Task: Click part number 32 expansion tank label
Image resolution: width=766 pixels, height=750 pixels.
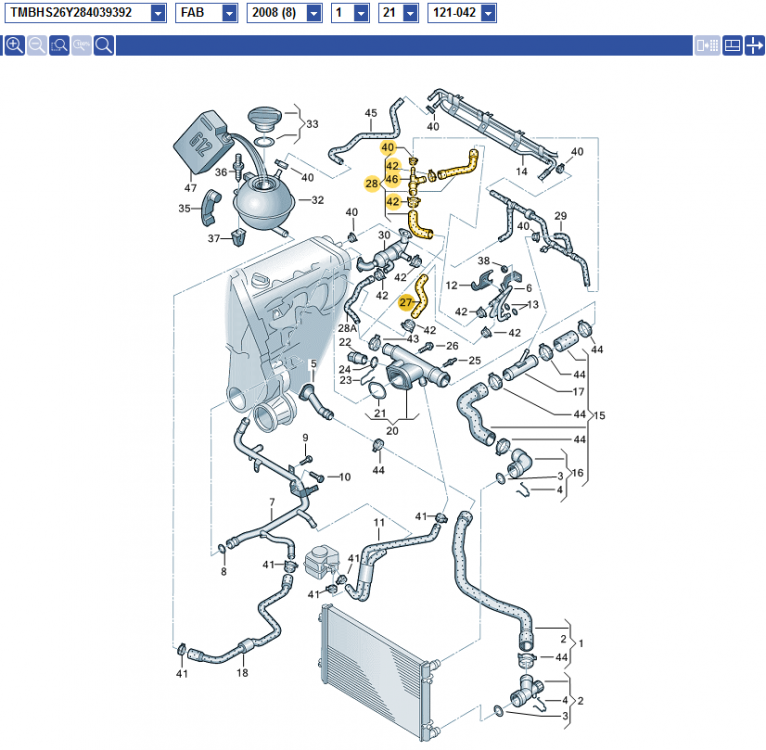Action: pyautogui.click(x=318, y=200)
